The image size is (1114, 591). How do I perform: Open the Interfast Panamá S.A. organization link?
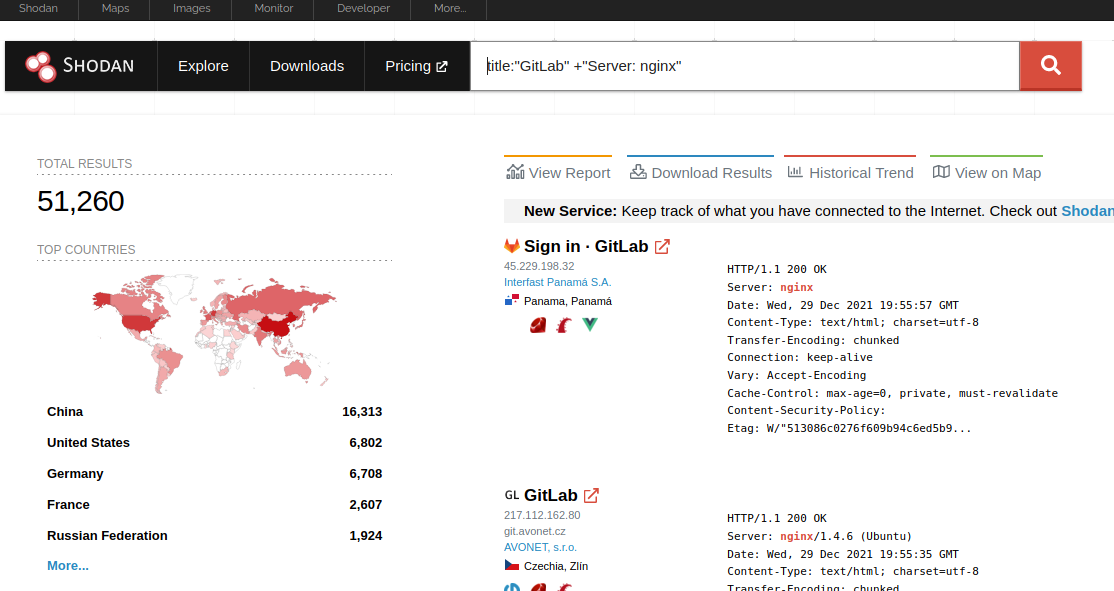pyautogui.click(x=557, y=282)
